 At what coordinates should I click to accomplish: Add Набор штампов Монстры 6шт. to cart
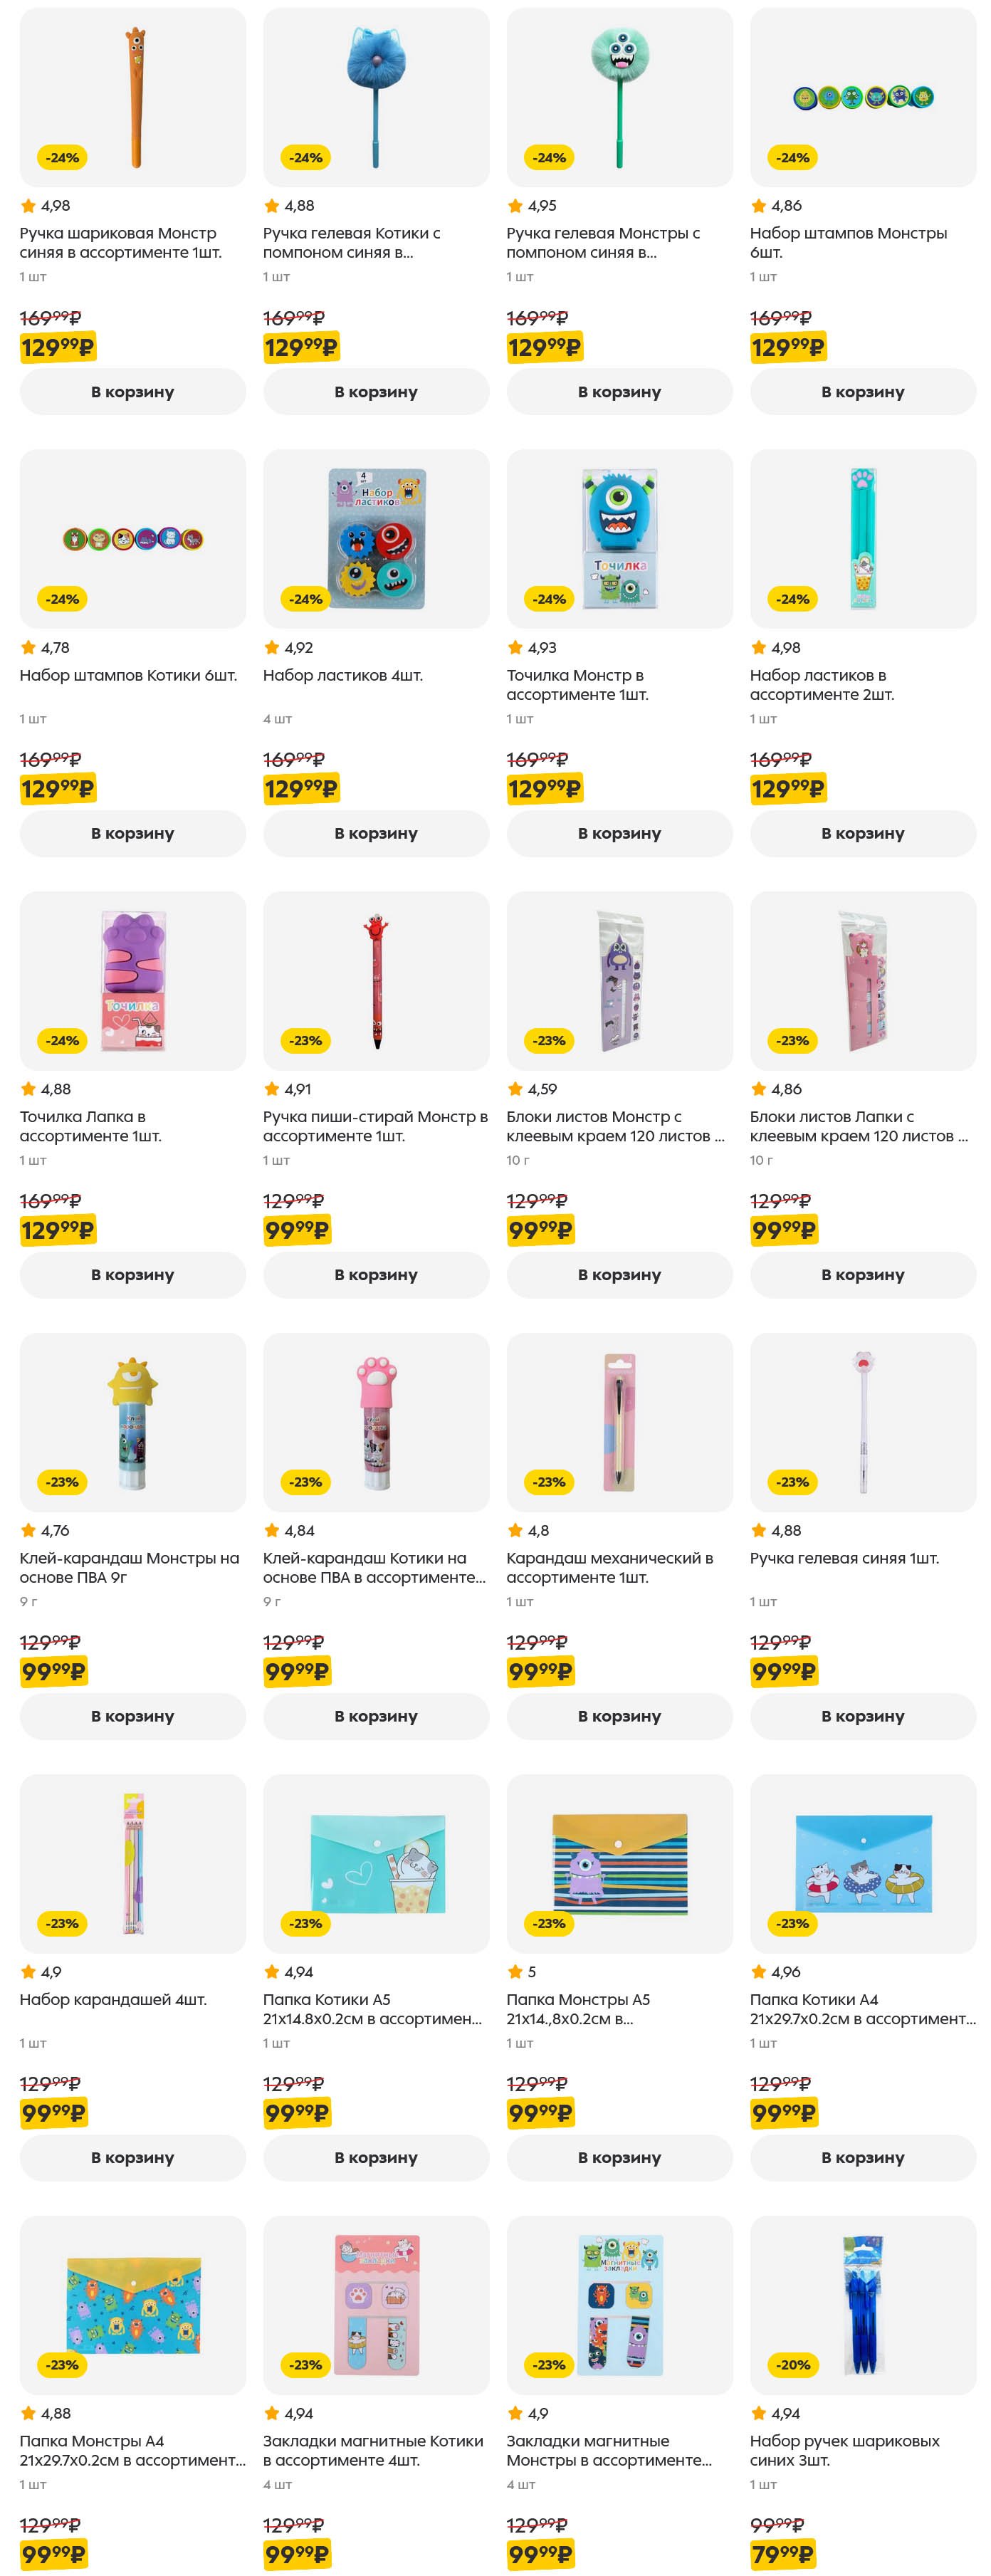862,392
